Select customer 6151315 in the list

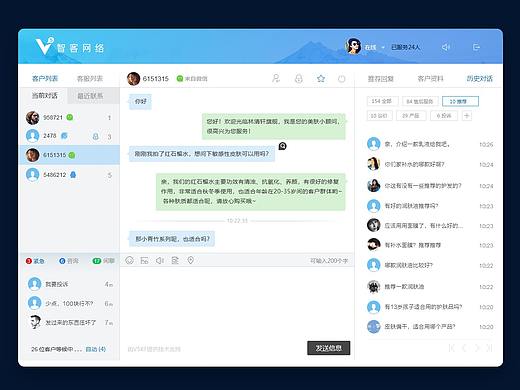[x=69, y=155]
